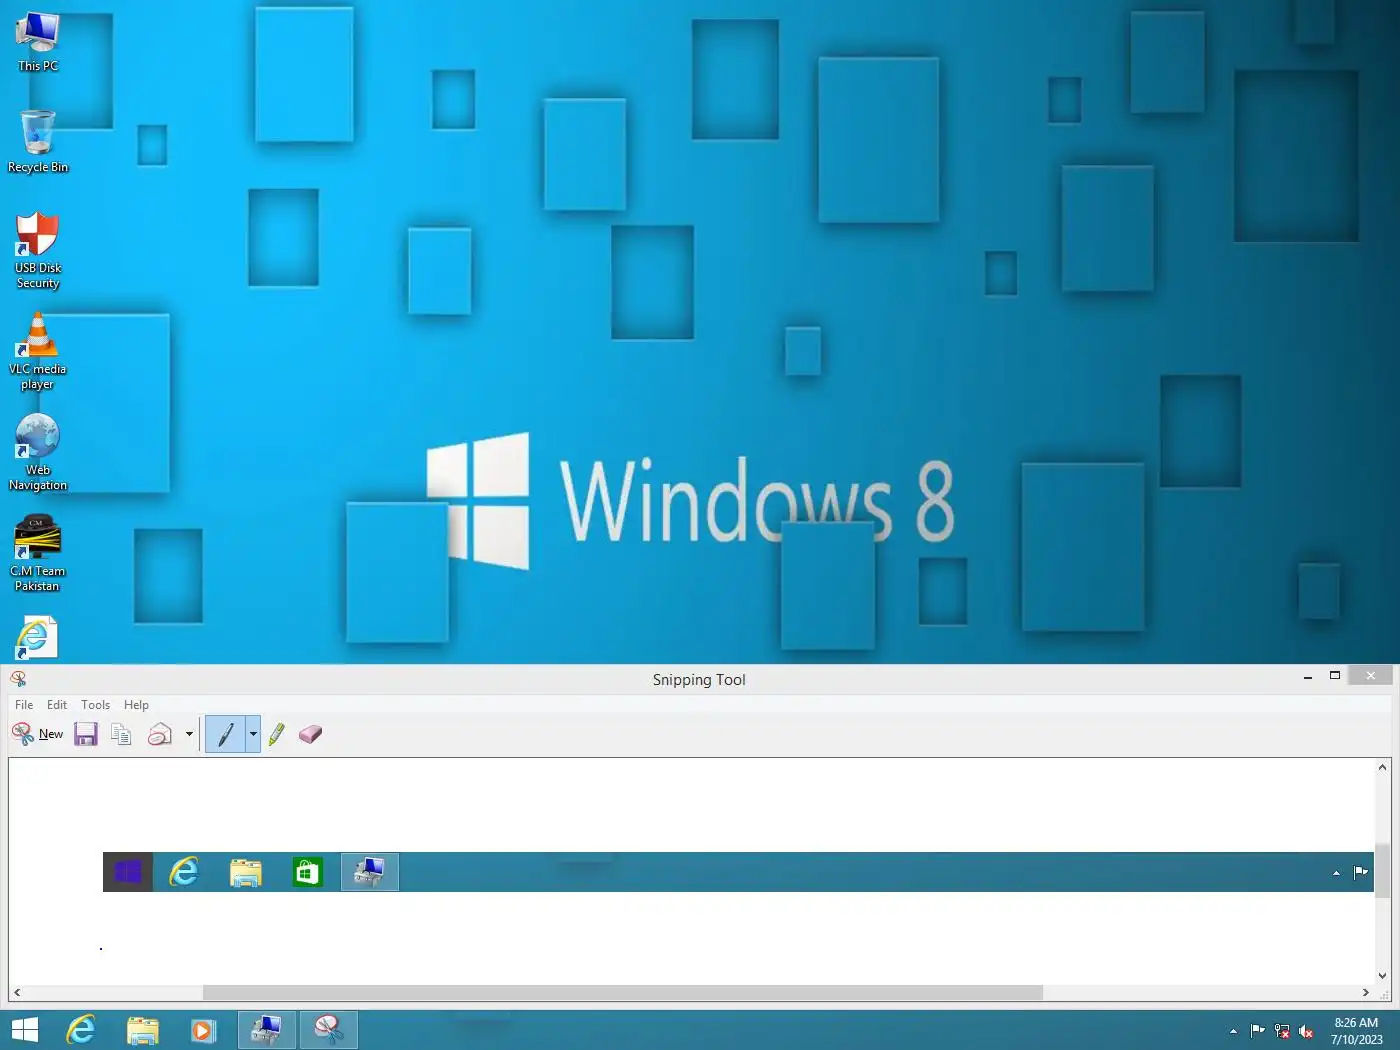
Task: Open the Internet Explorer desktop shortcut
Action: (x=37, y=638)
